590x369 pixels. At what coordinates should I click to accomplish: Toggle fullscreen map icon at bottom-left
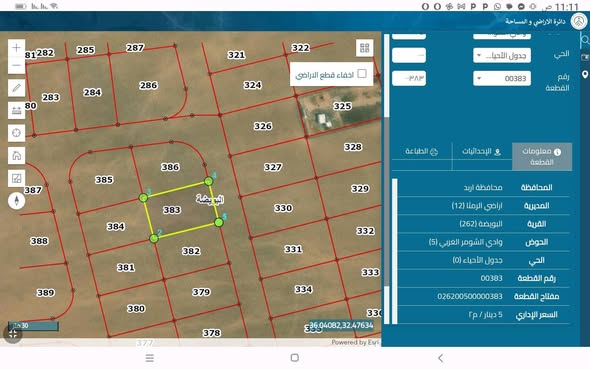(x=13, y=334)
